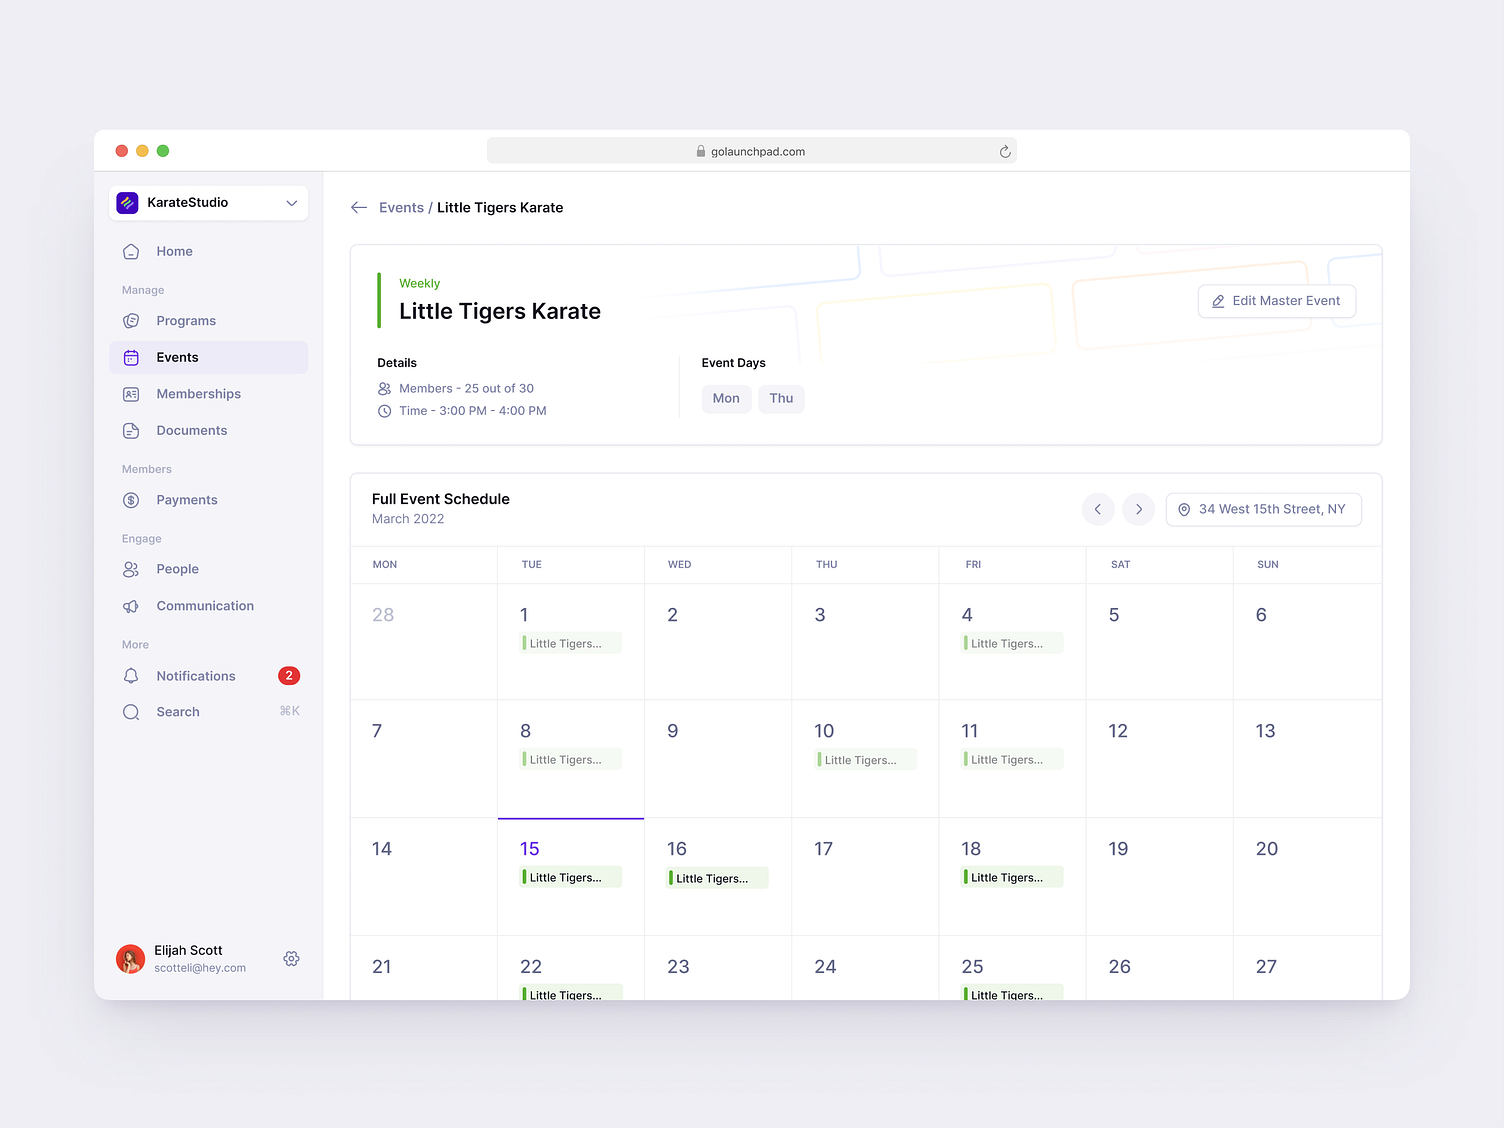Open the KarateStudio workspace dropdown

click(x=208, y=203)
